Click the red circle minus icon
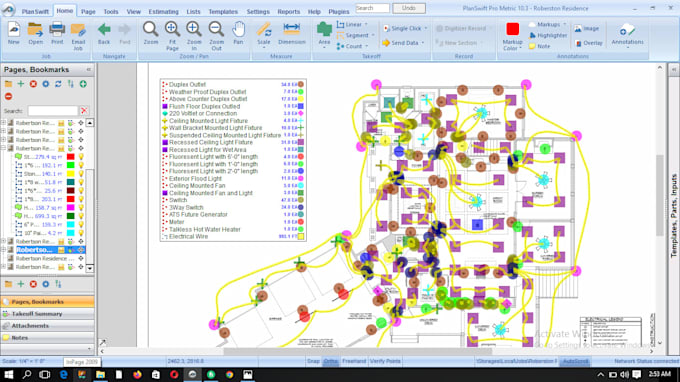 click(8, 96)
